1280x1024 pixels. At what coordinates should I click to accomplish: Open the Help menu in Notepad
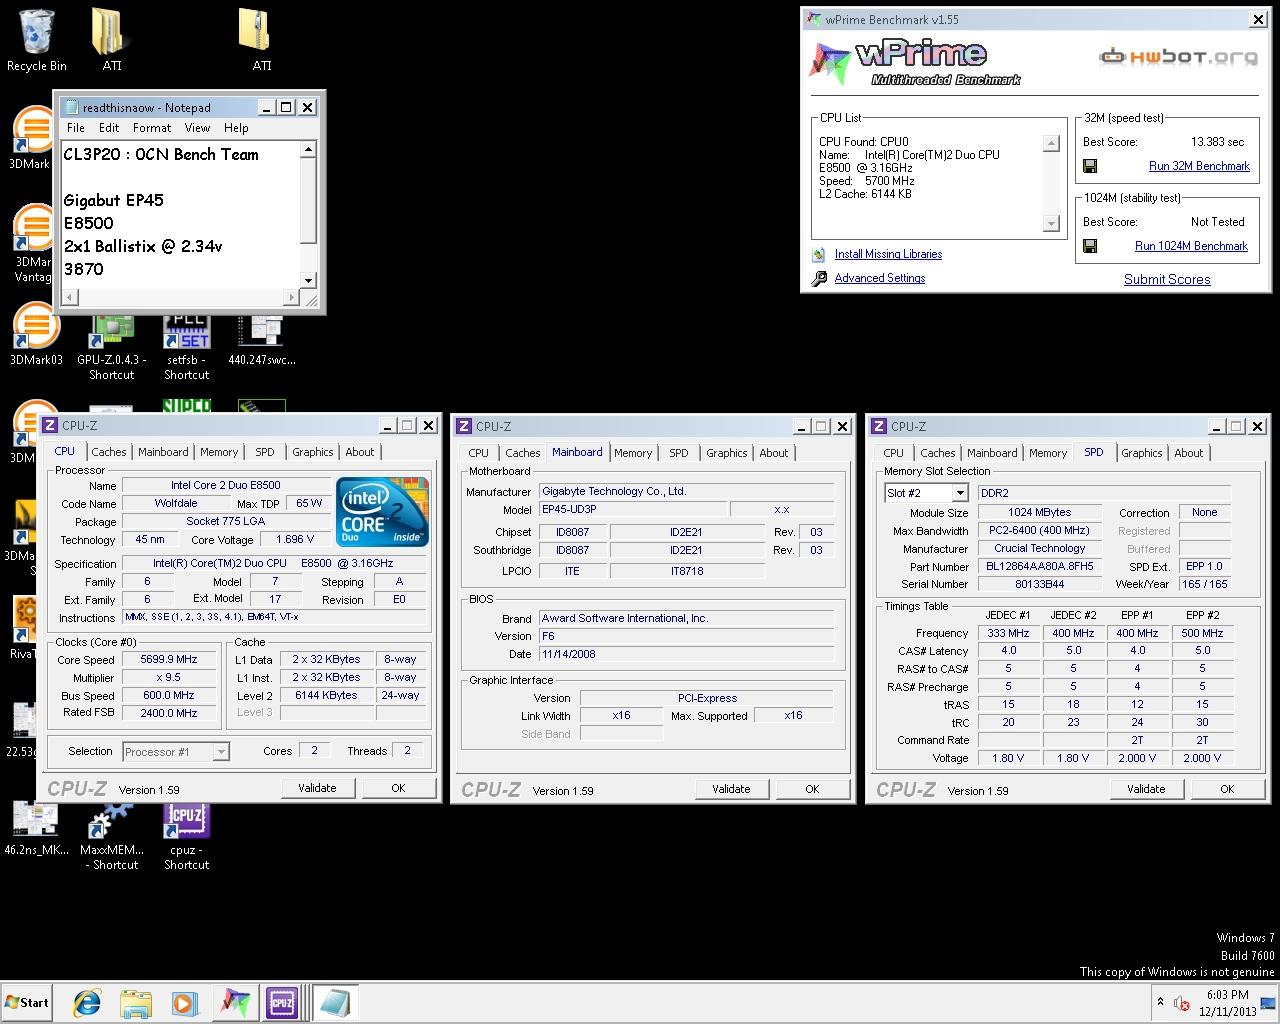click(x=236, y=128)
